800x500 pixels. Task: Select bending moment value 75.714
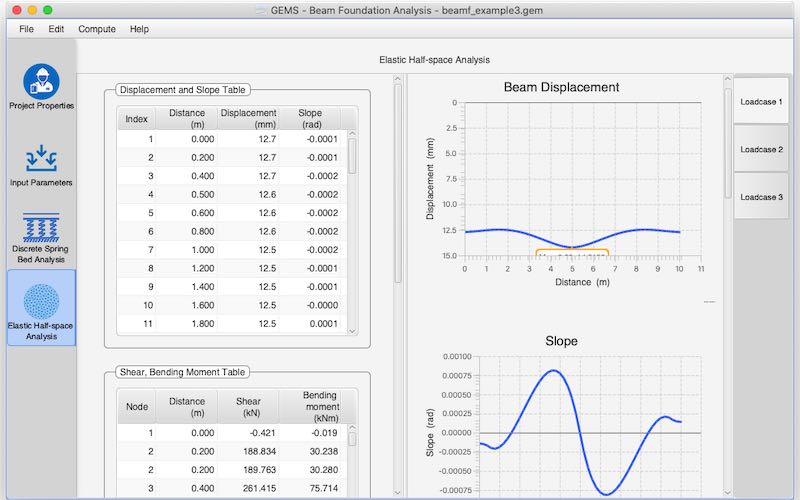(x=310, y=488)
